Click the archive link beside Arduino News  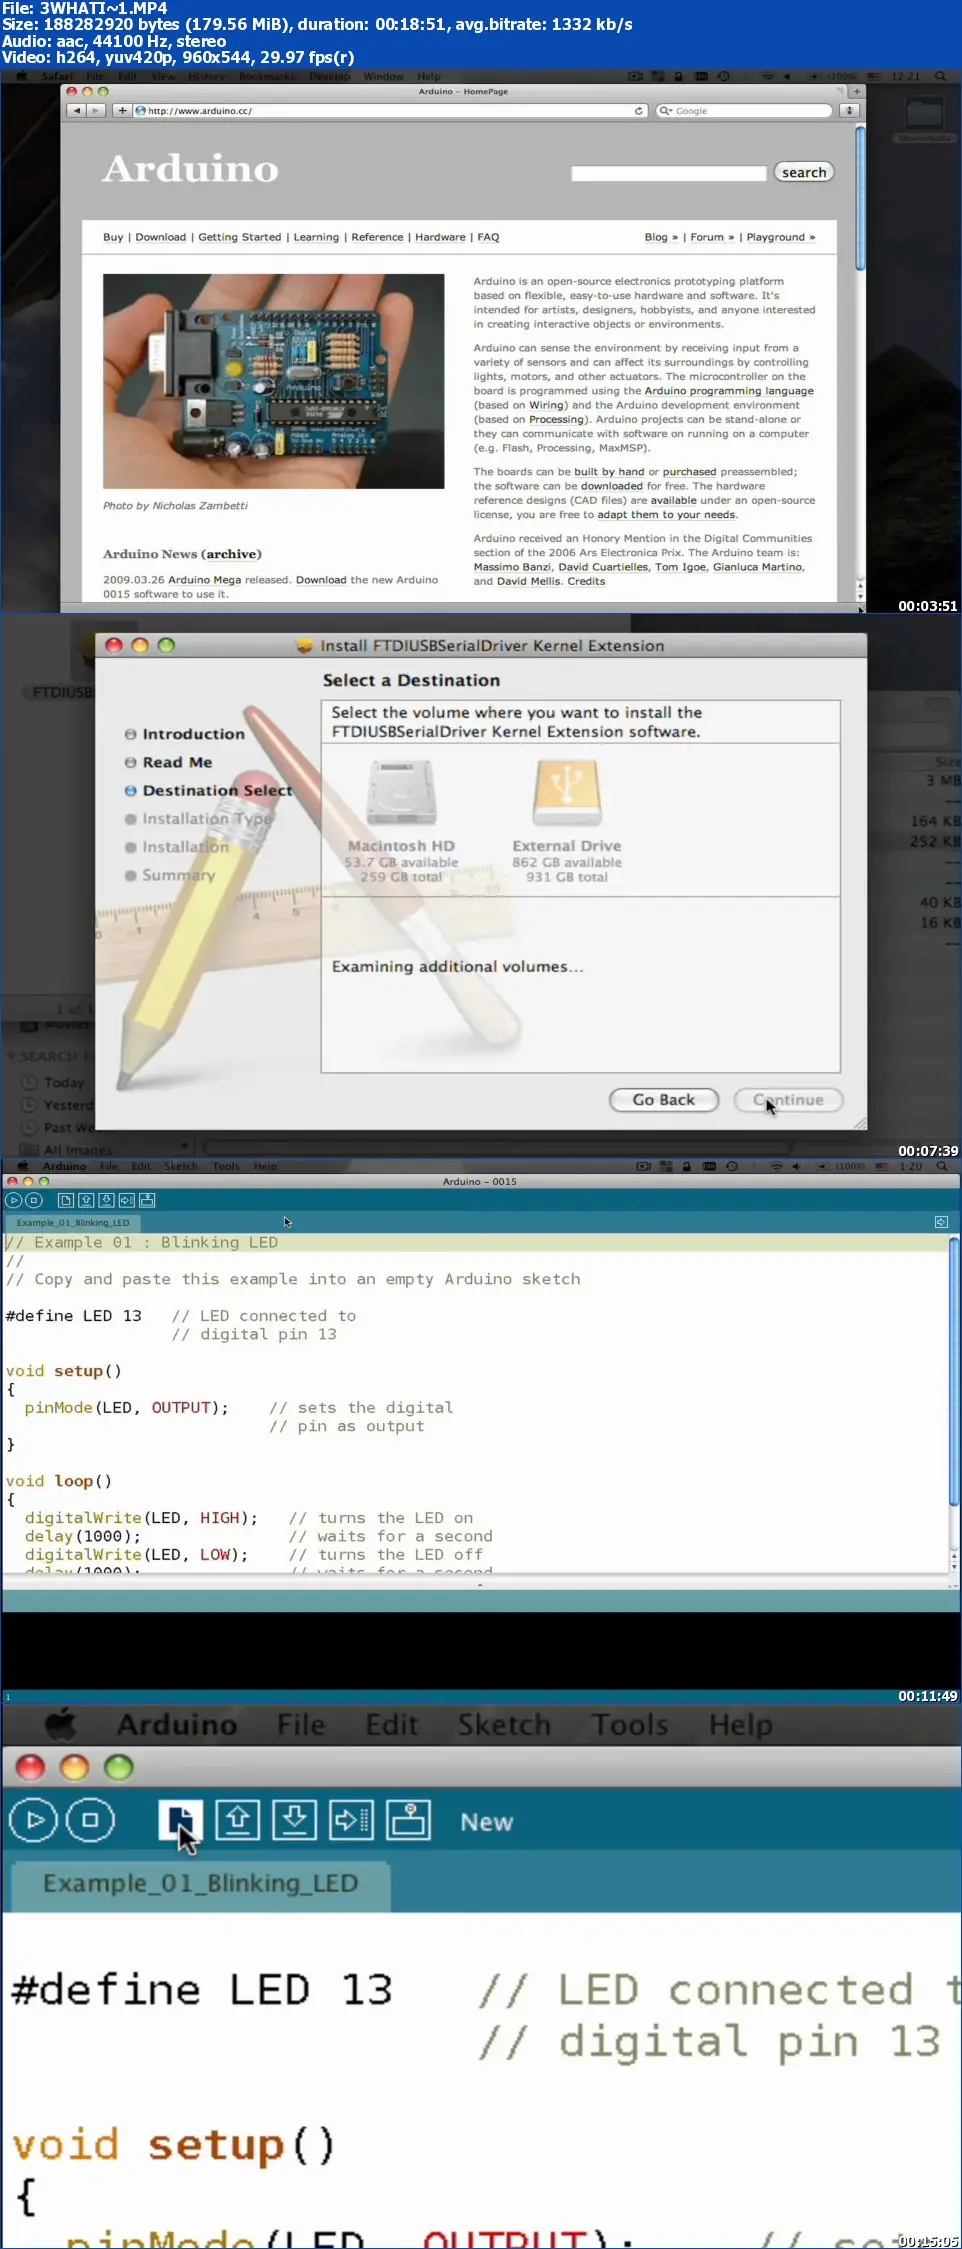[x=232, y=554]
